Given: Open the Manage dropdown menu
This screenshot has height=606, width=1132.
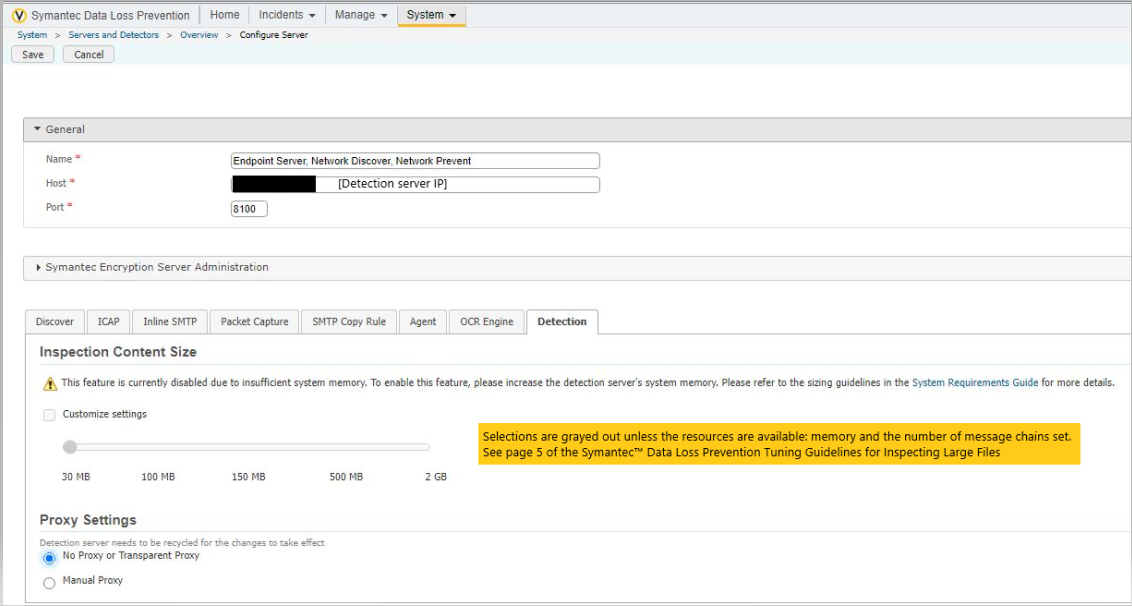Looking at the screenshot, I should 361,15.
